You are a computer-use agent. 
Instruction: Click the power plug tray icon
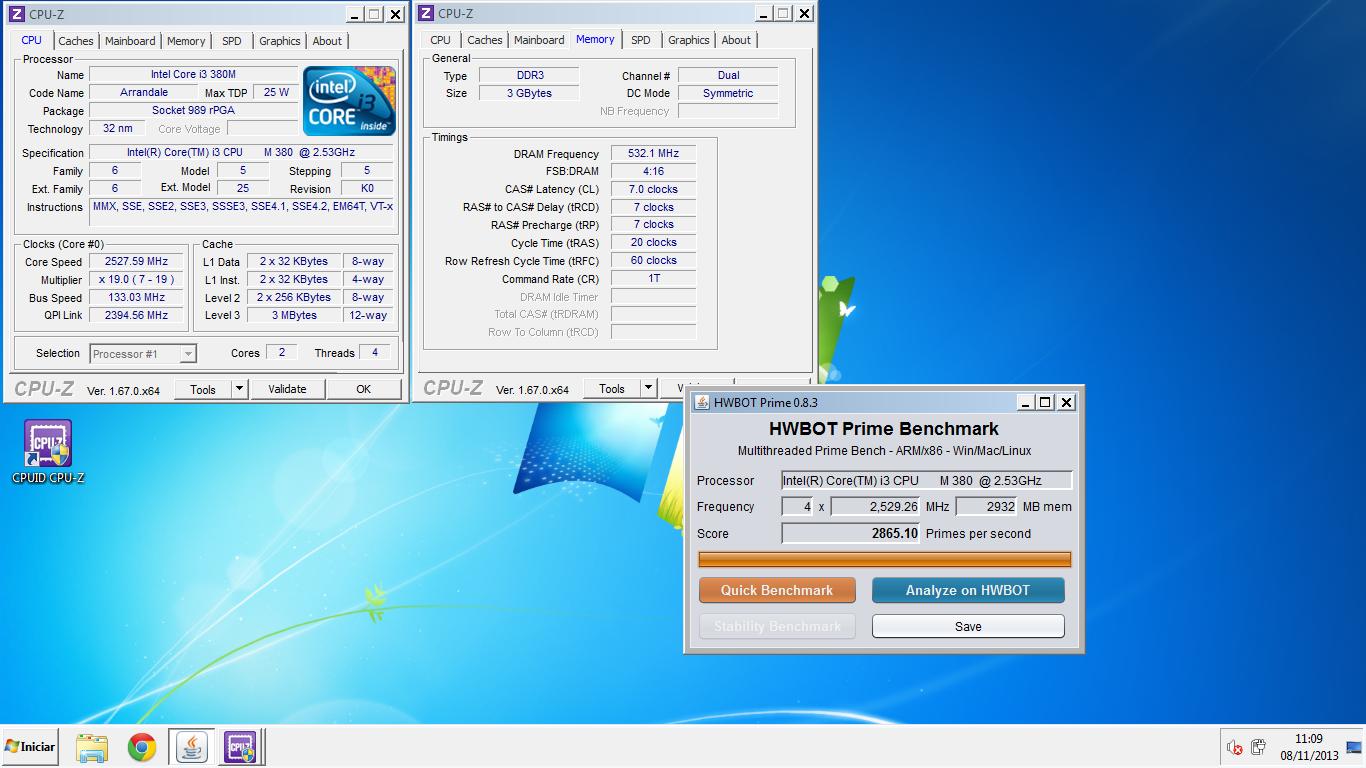(x=1258, y=747)
